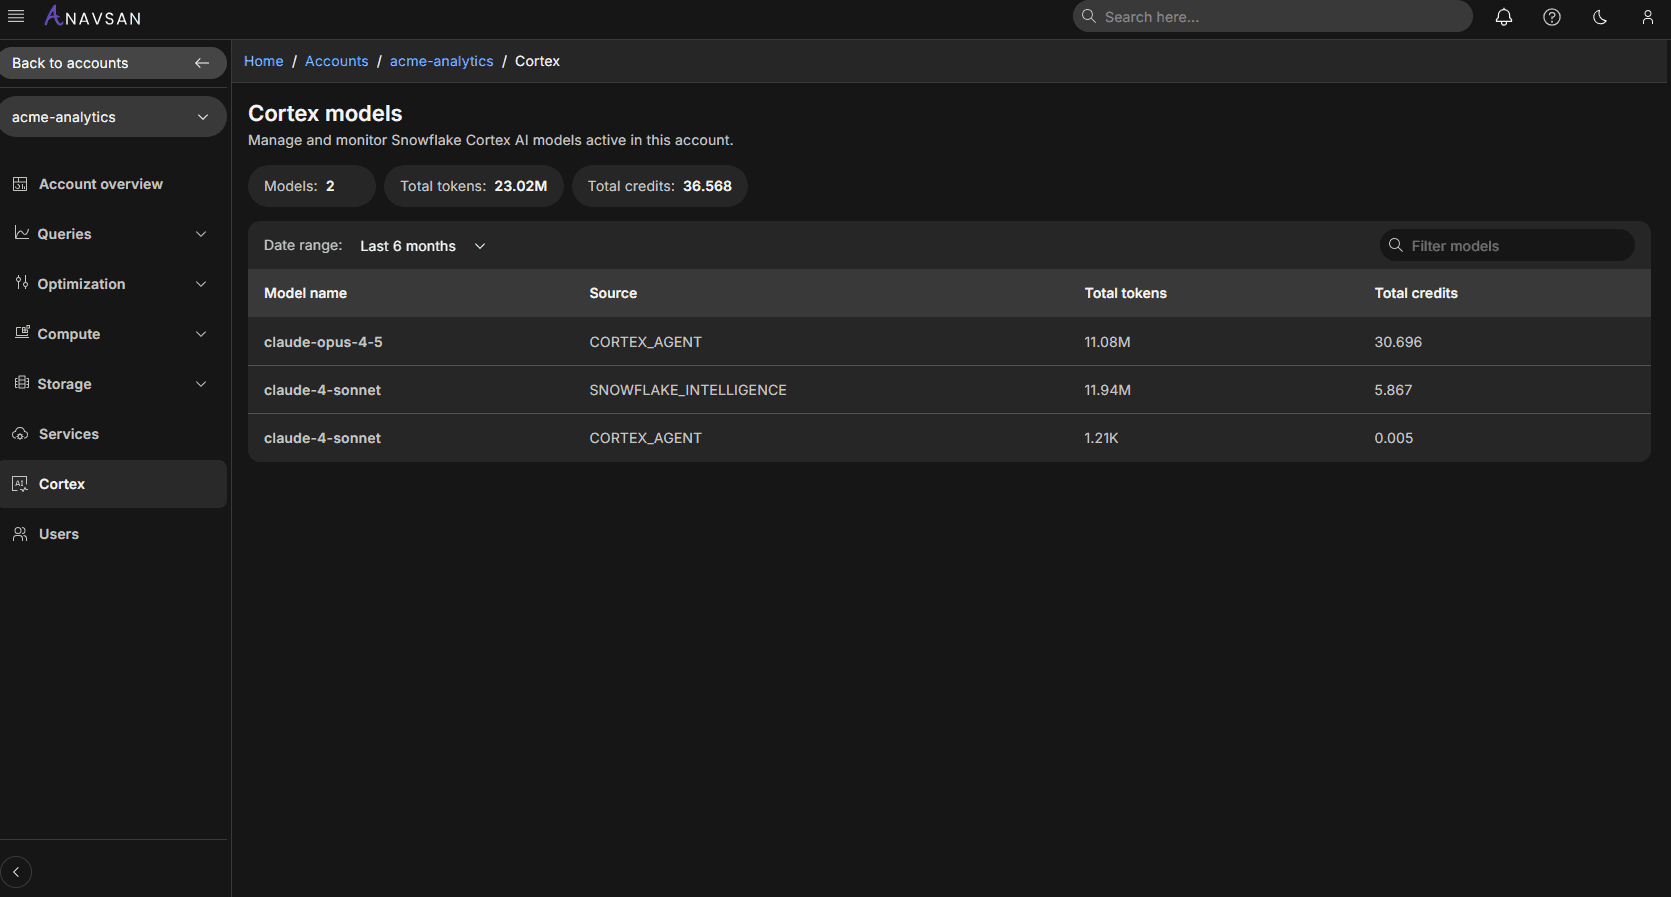Sort by Total credits column header

pos(1416,293)
